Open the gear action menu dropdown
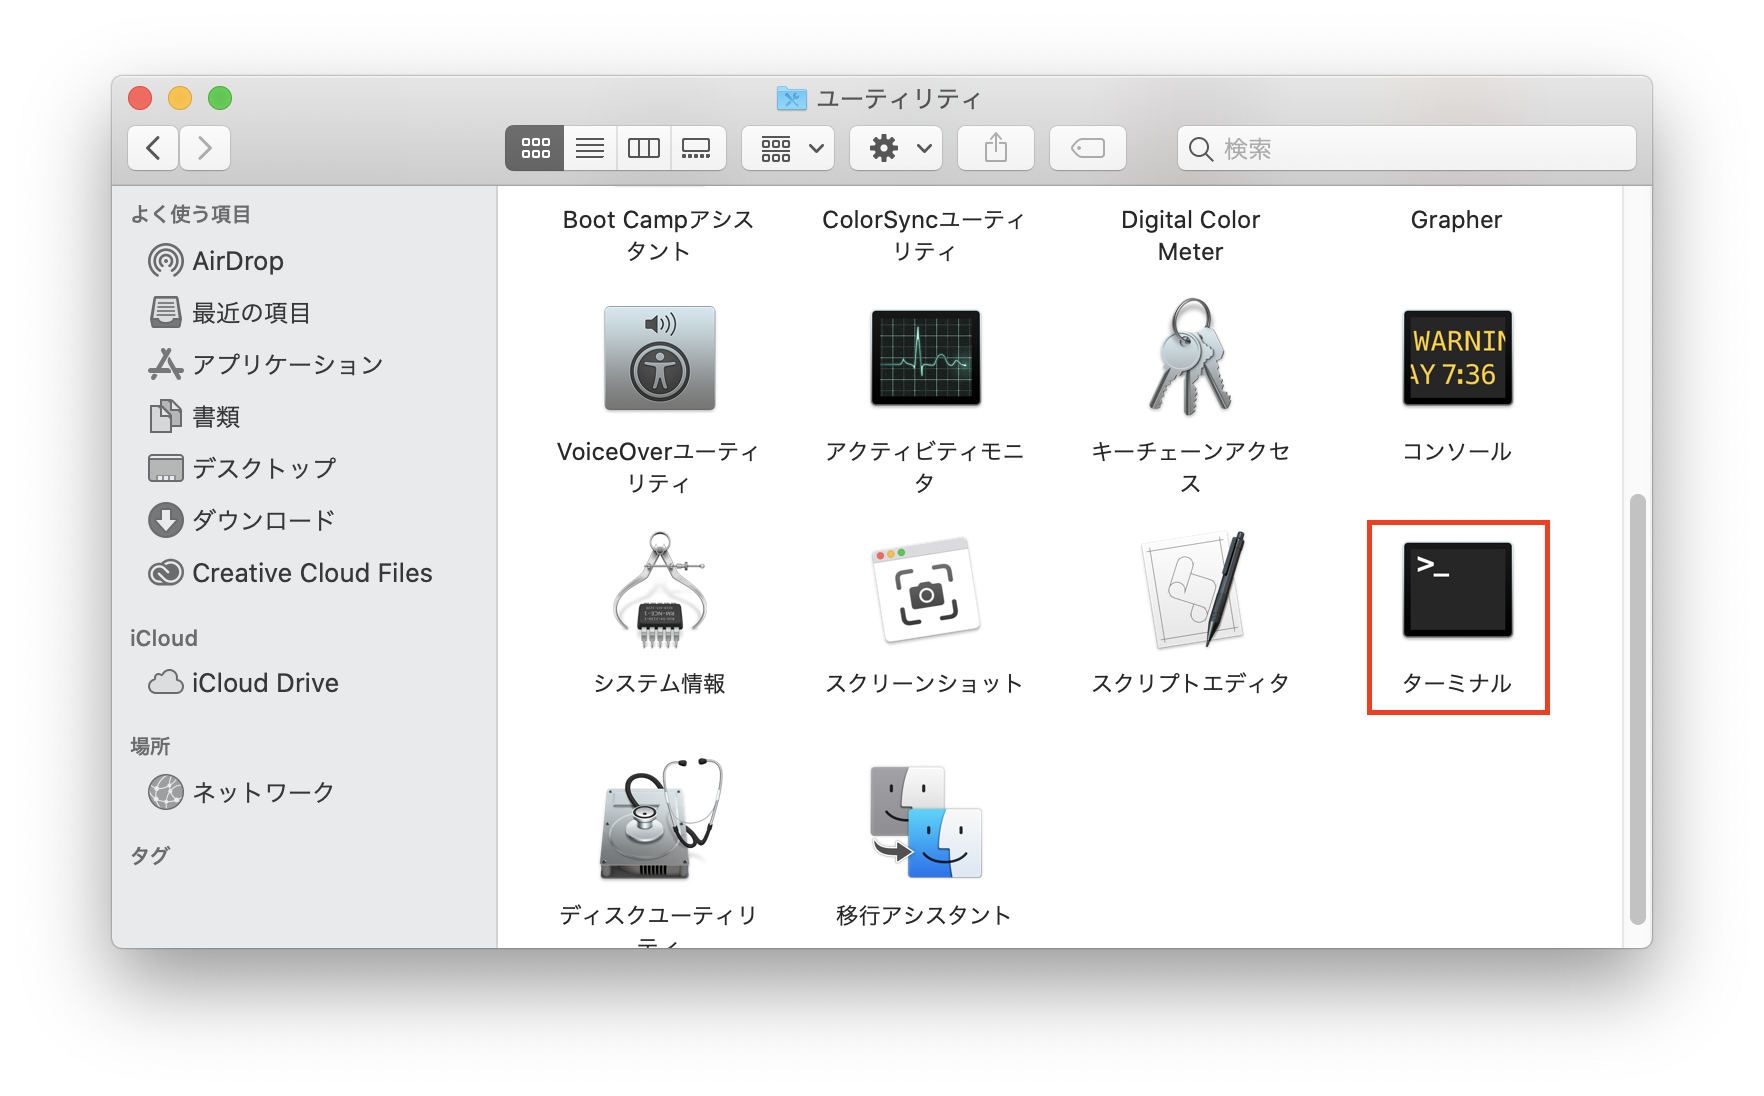This screenshot has width=1764, height=1096. [896, 148]
